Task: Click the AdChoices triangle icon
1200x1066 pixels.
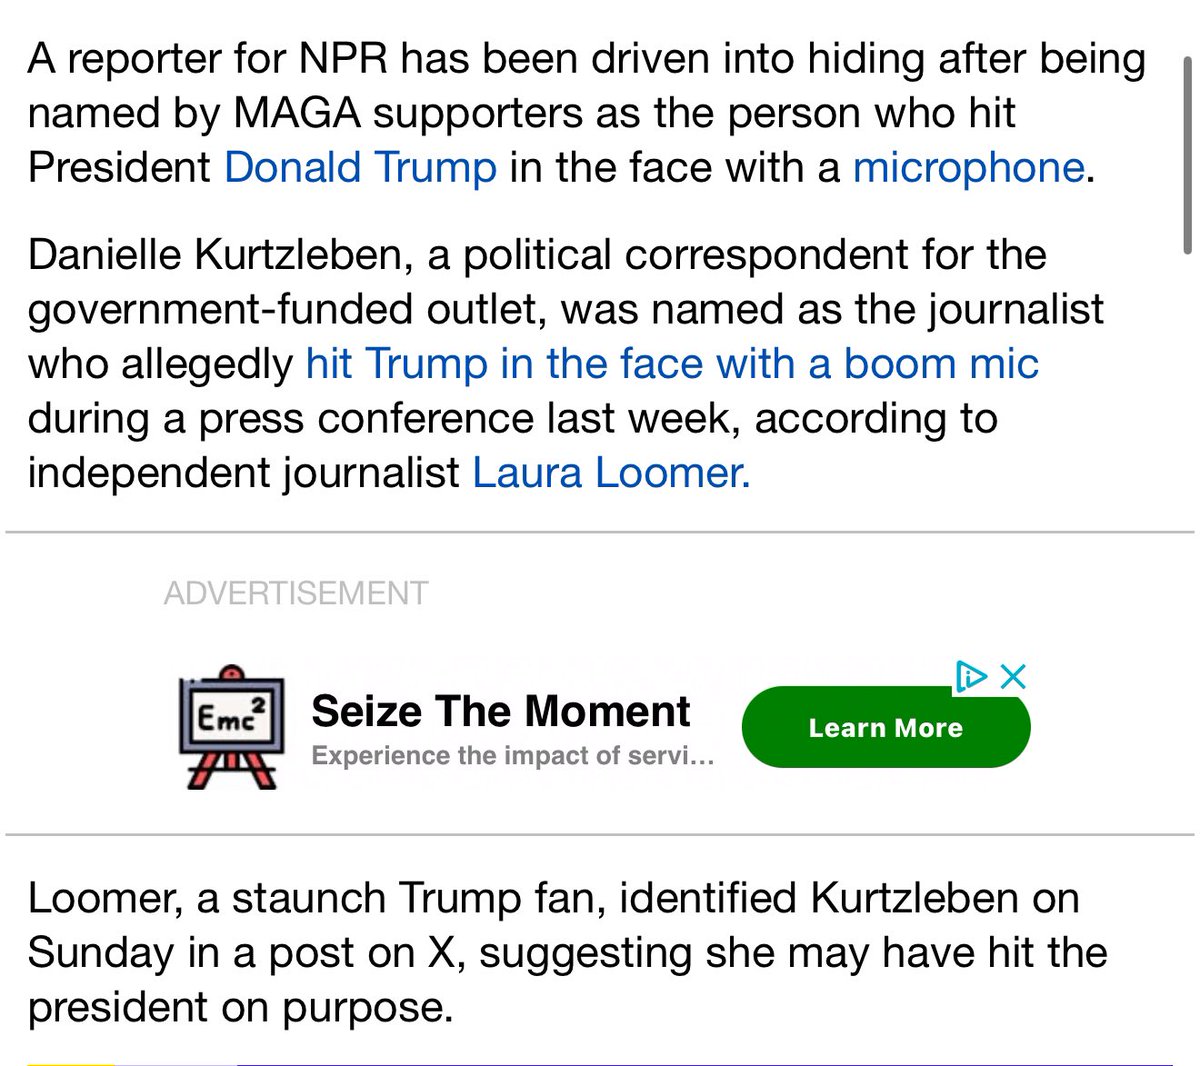Action: click(970, 677)
